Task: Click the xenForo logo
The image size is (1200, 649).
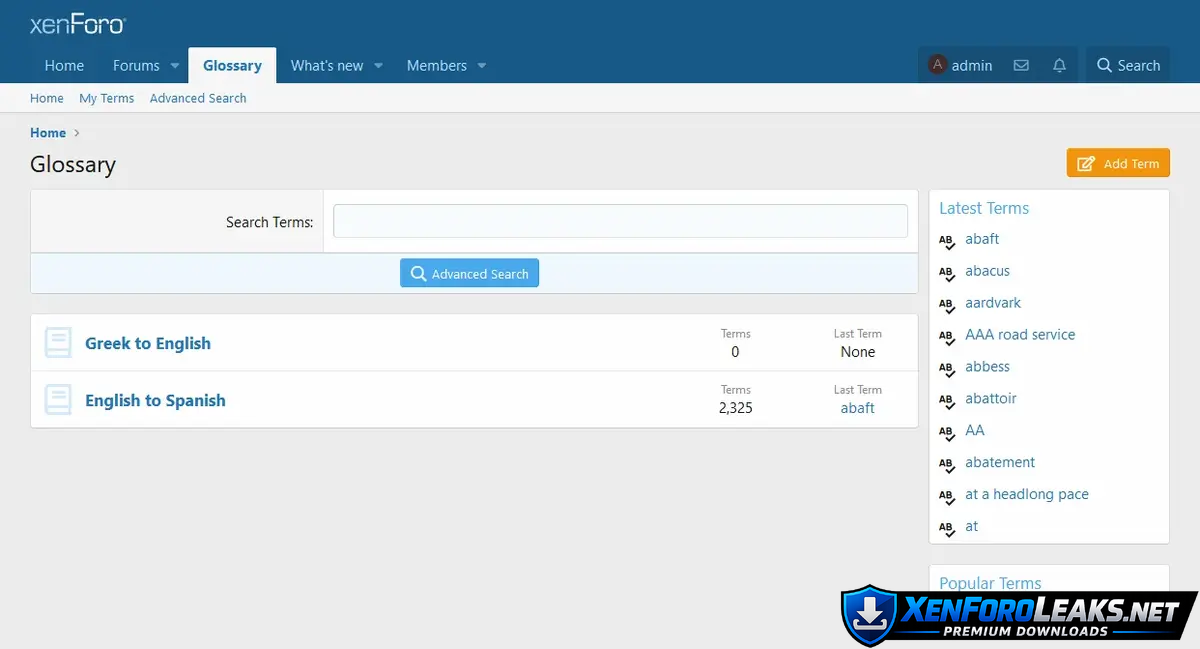Action: [x=77, y=25]
